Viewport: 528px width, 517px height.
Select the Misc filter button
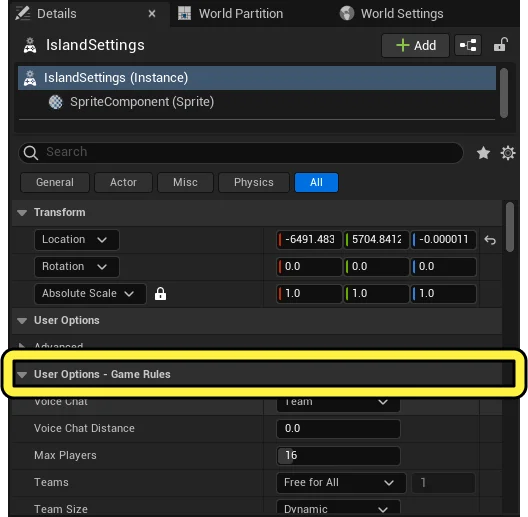pos(185,183)
